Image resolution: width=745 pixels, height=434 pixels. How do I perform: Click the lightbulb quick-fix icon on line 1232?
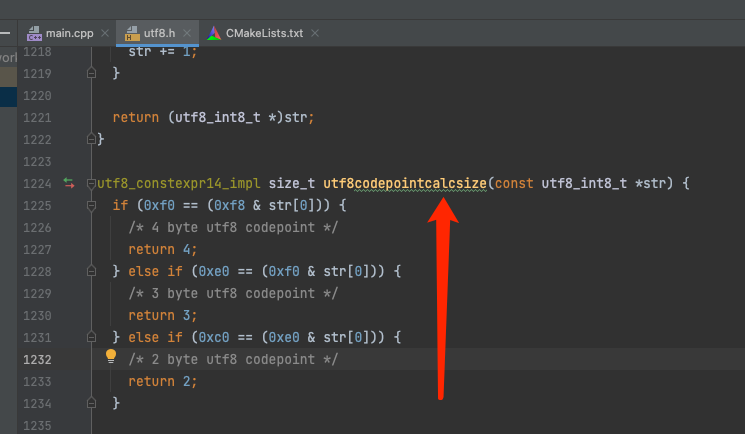pos(111,356)
